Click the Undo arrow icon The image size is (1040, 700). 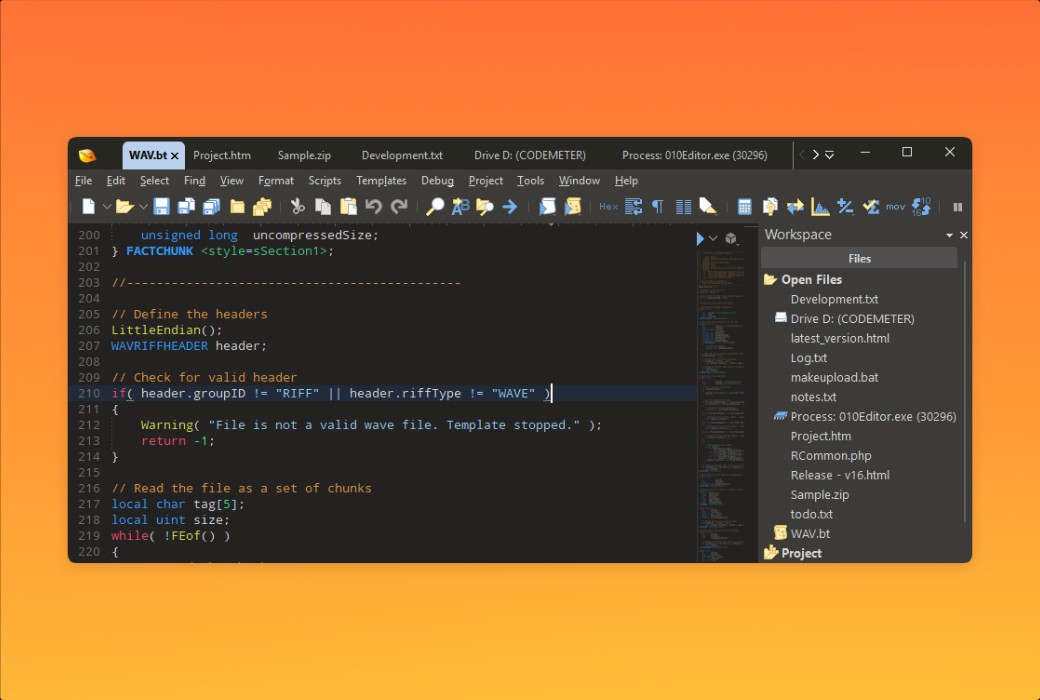375,207
